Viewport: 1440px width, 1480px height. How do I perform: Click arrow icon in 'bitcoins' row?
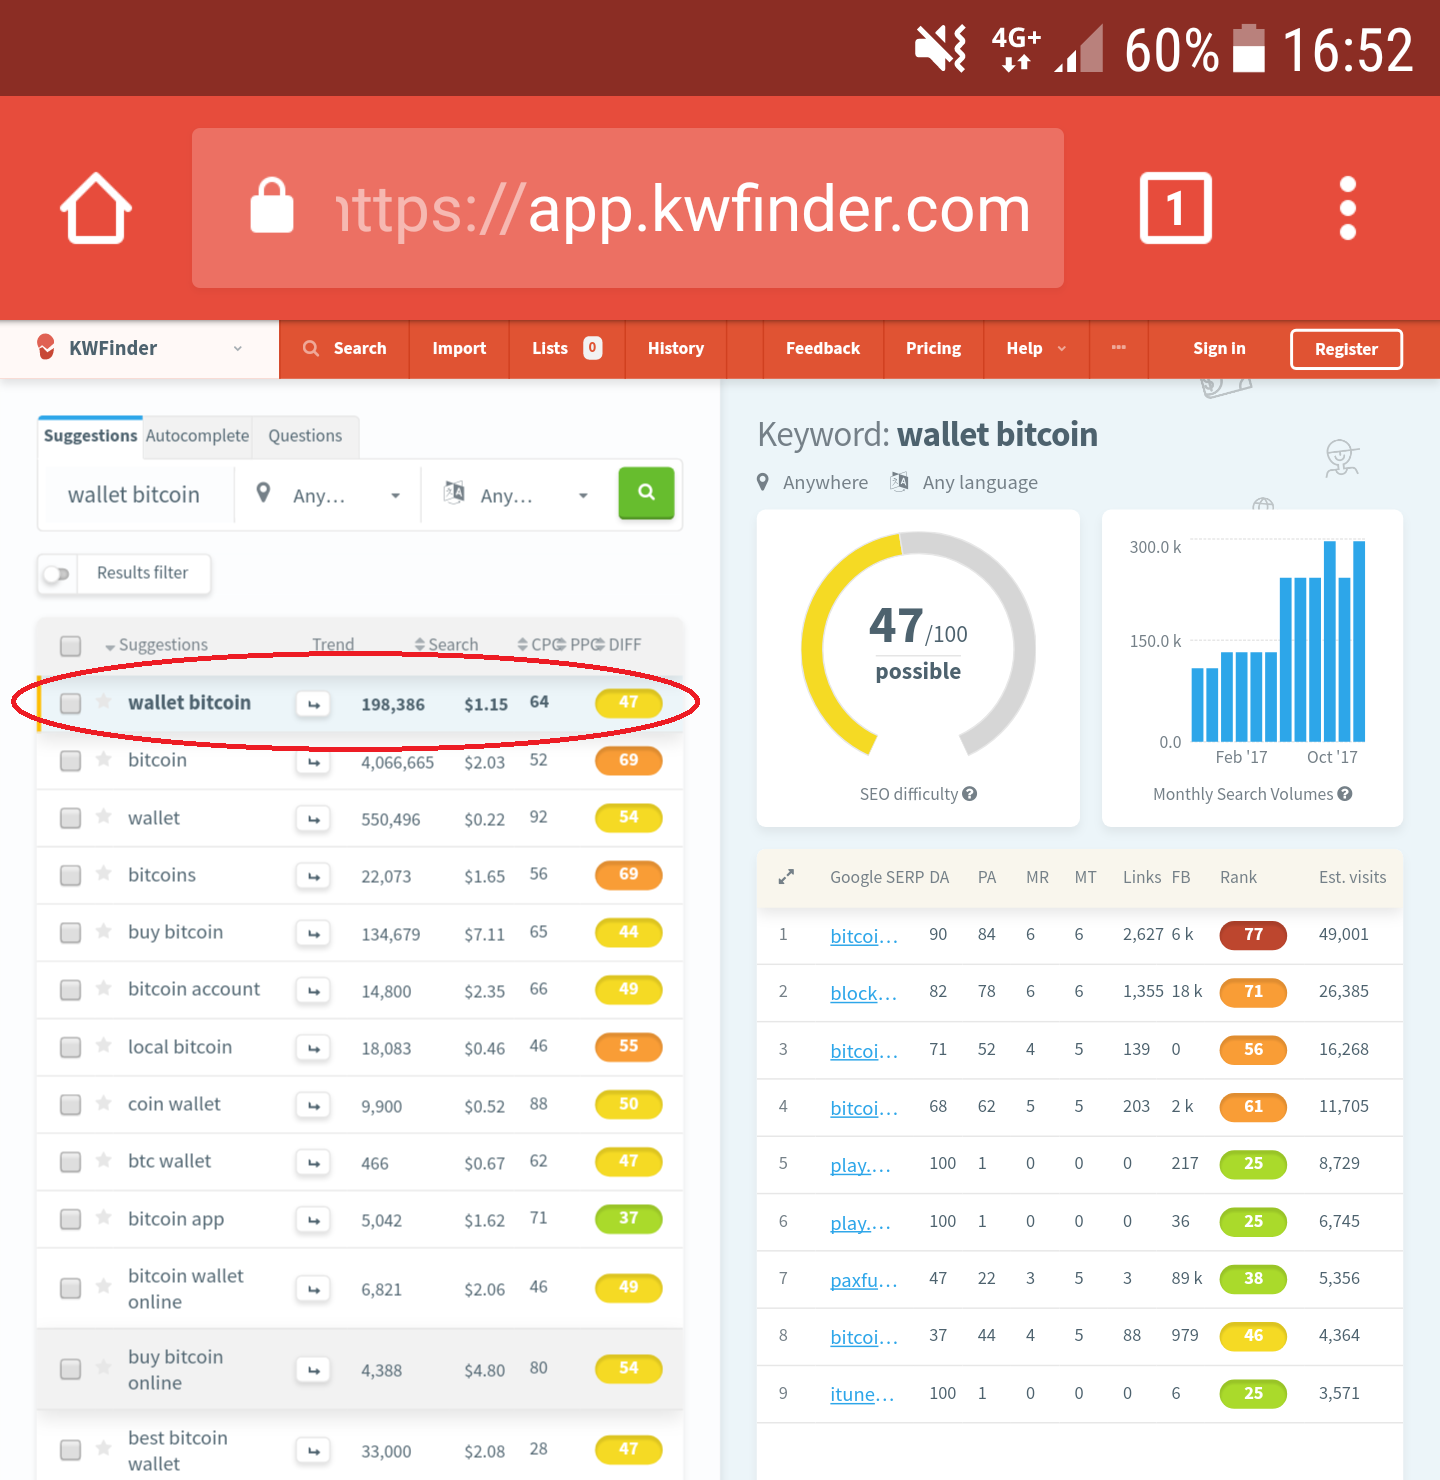(x=313, y=876)
